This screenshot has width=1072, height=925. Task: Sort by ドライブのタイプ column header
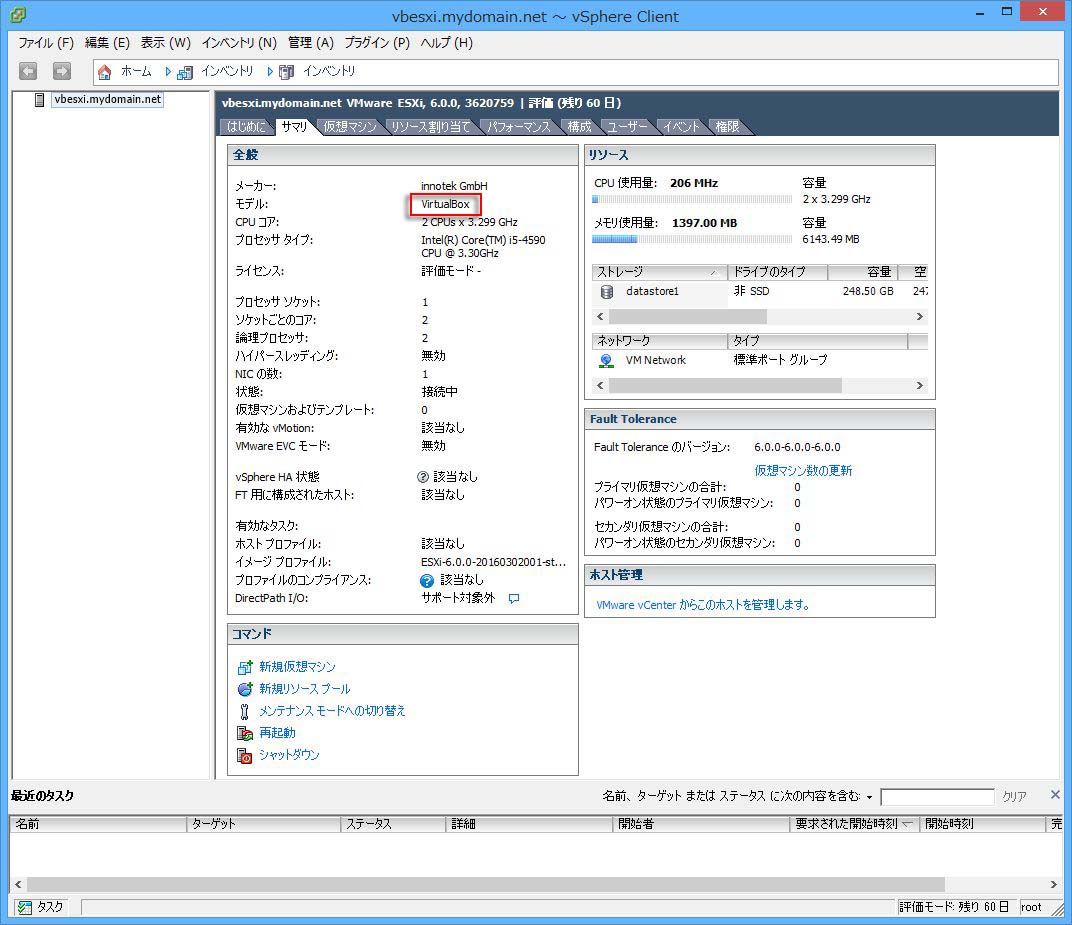777,272
